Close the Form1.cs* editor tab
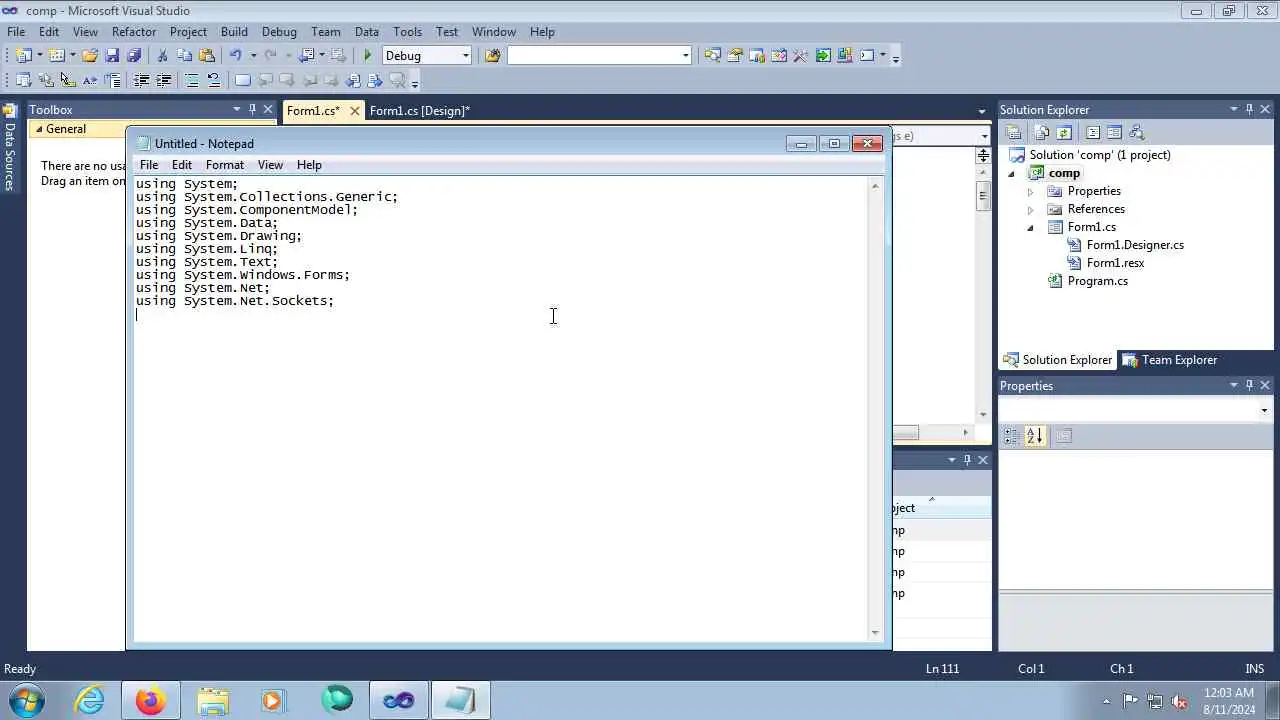 pyautogui.click(x=354, y=111)
